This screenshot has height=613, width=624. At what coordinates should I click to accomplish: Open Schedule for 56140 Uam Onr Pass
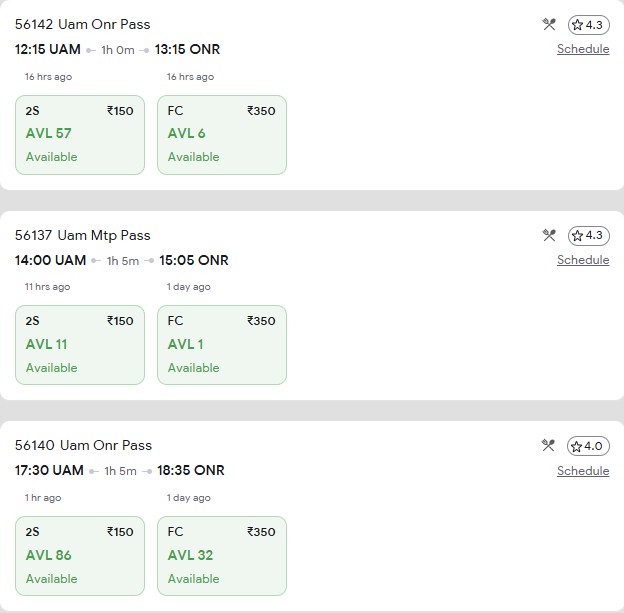pos(583,471)
